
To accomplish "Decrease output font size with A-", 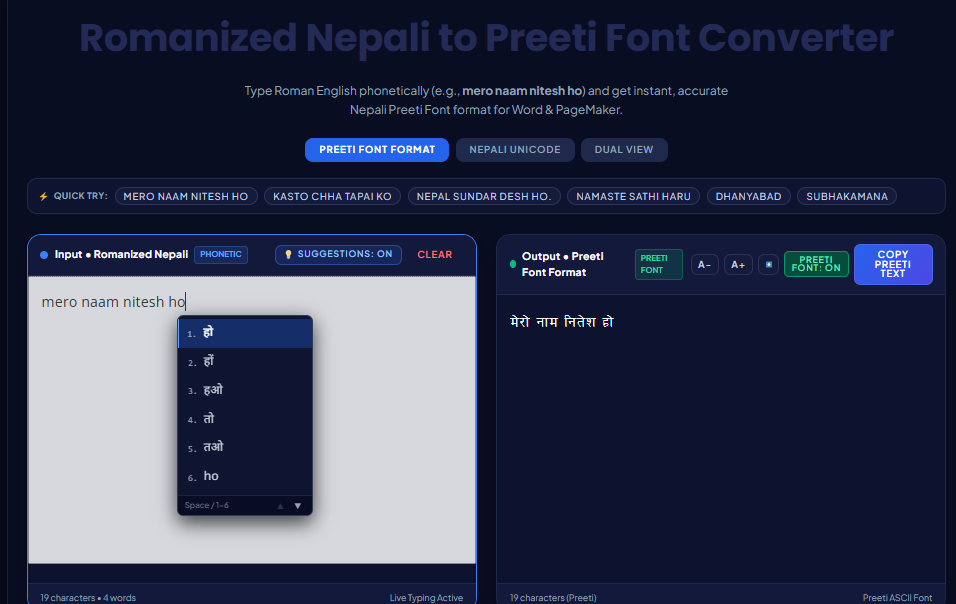I will 704,265.
